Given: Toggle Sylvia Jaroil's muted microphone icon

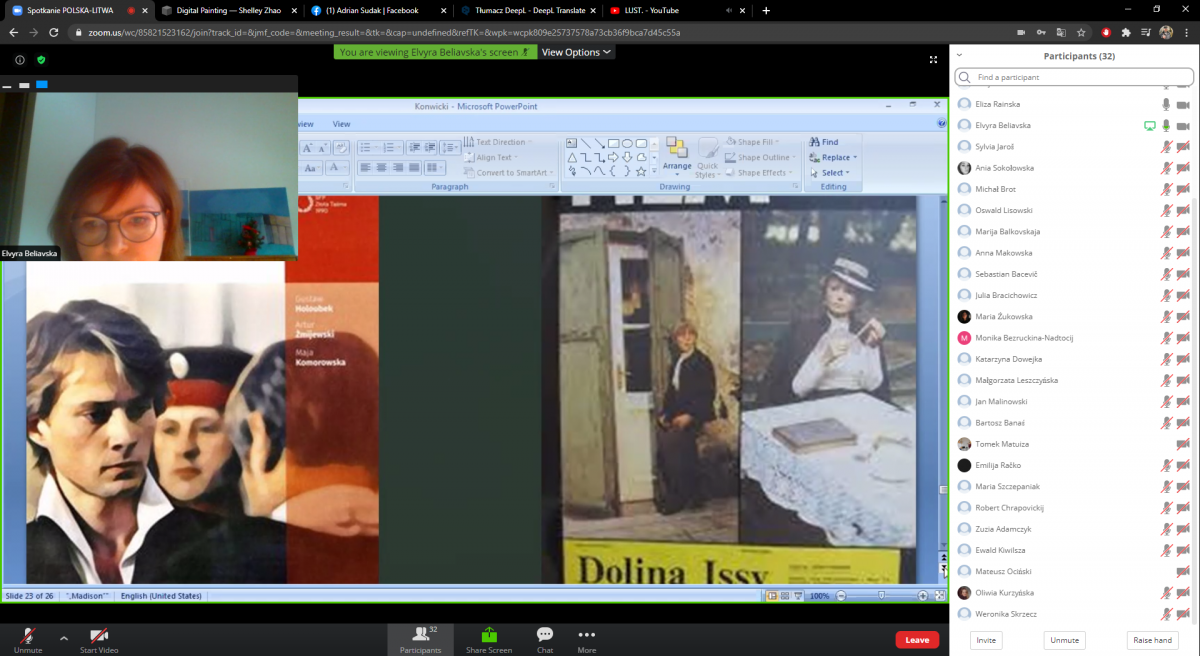Looking at the screenshot, I should coord(1166,147).
